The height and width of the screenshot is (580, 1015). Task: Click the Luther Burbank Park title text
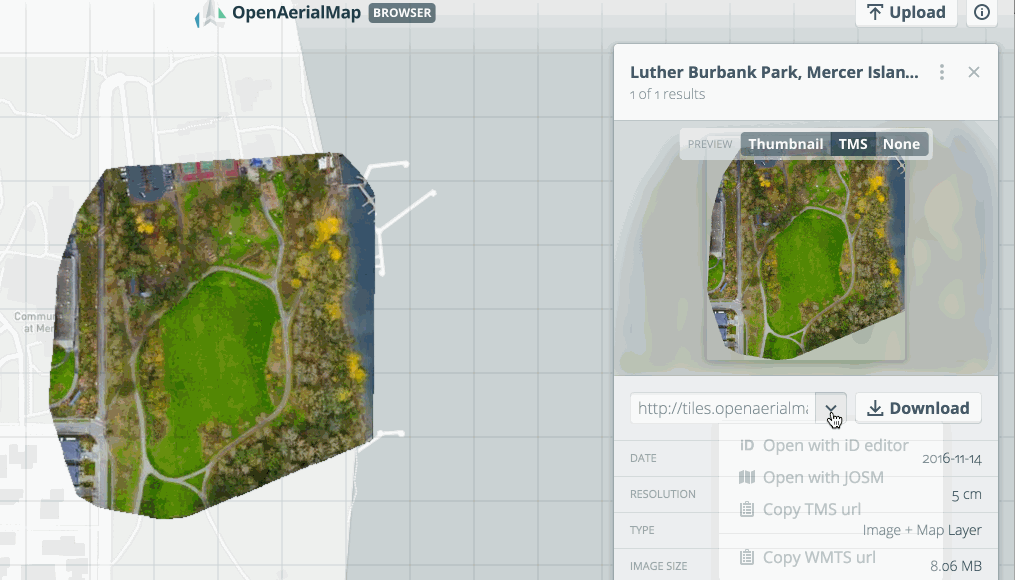[773, 73]
